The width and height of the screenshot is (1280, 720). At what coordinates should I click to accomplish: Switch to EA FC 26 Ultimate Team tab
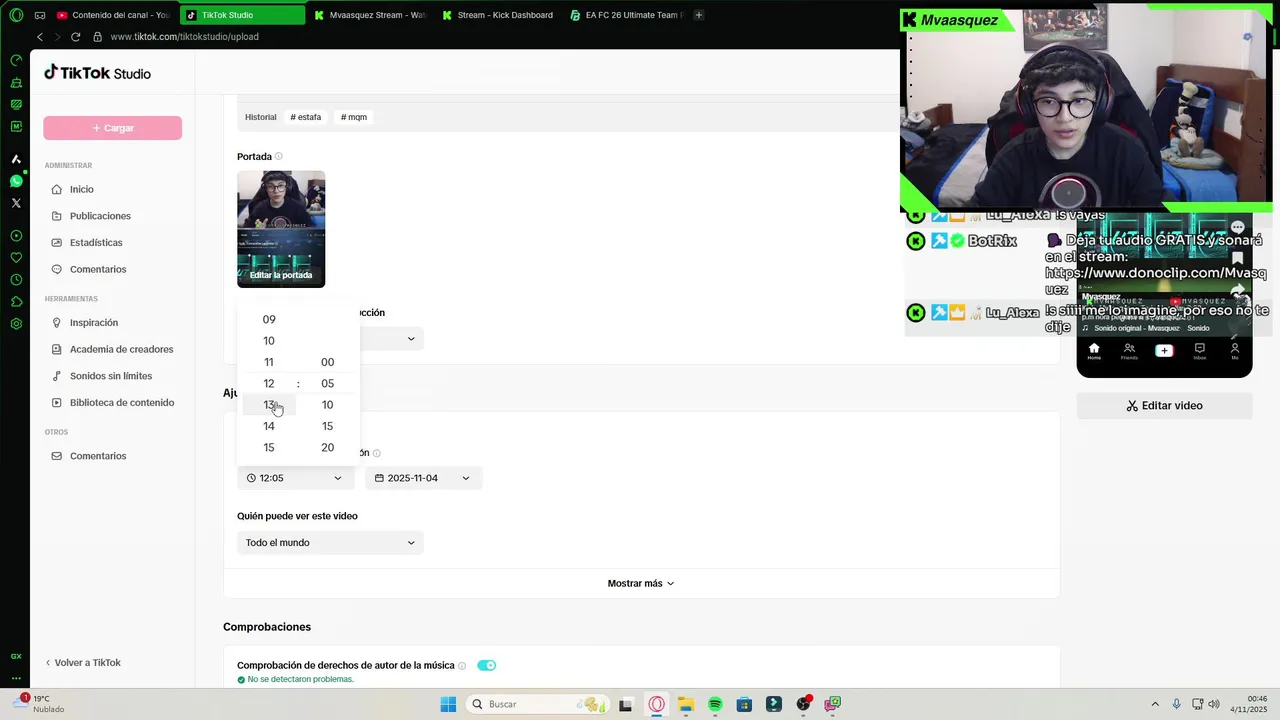click(x=627, y=15)
